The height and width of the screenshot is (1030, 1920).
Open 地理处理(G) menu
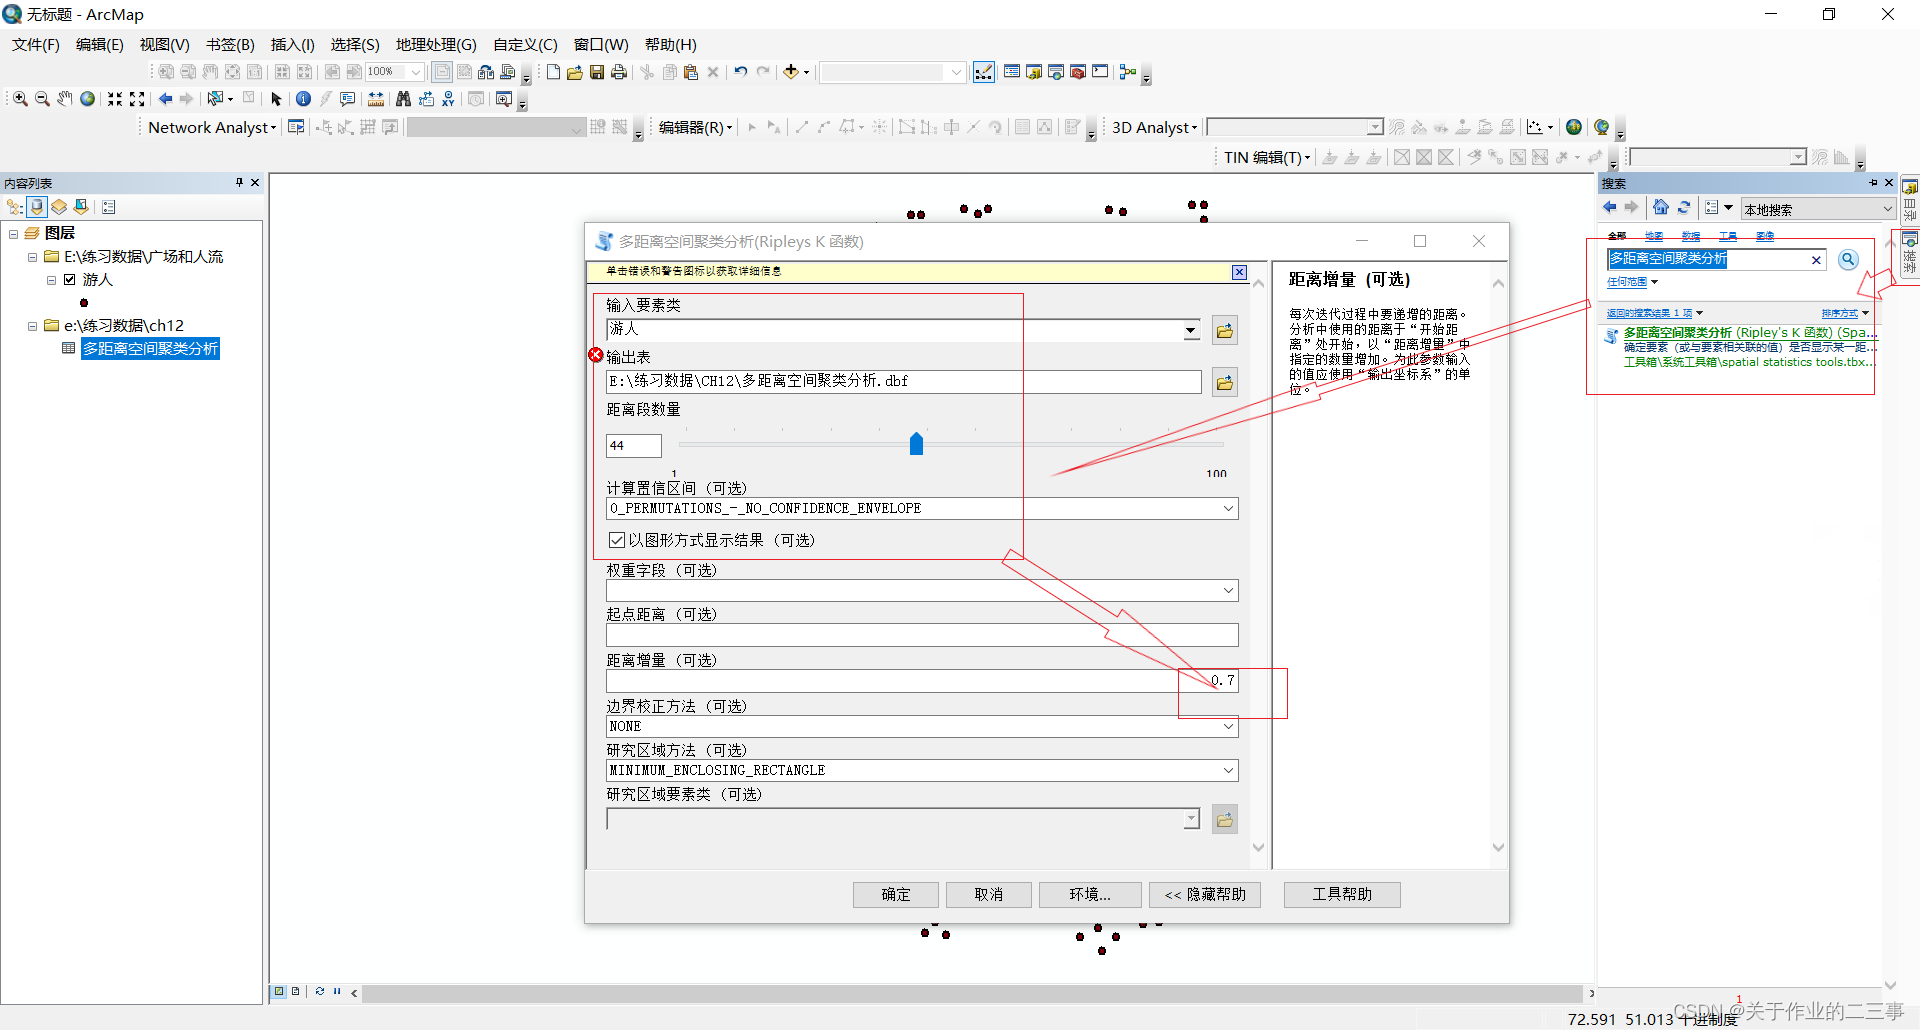point(436,45)
